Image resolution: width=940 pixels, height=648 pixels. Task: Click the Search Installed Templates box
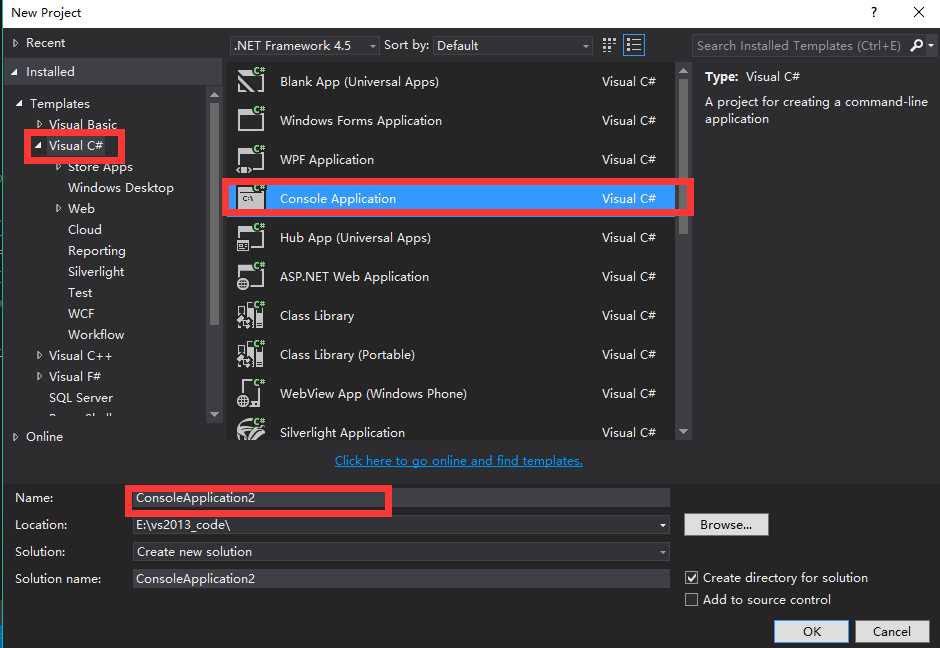pos(799,46)
